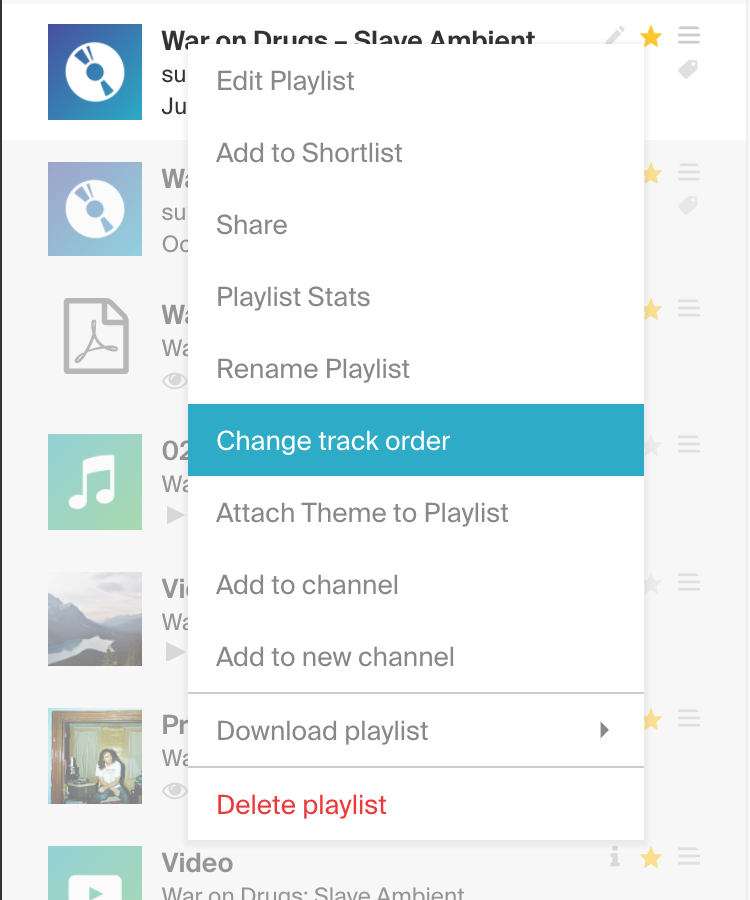Click Delete playlist
The width and height of the screenshot is (750, 900).
301,804
